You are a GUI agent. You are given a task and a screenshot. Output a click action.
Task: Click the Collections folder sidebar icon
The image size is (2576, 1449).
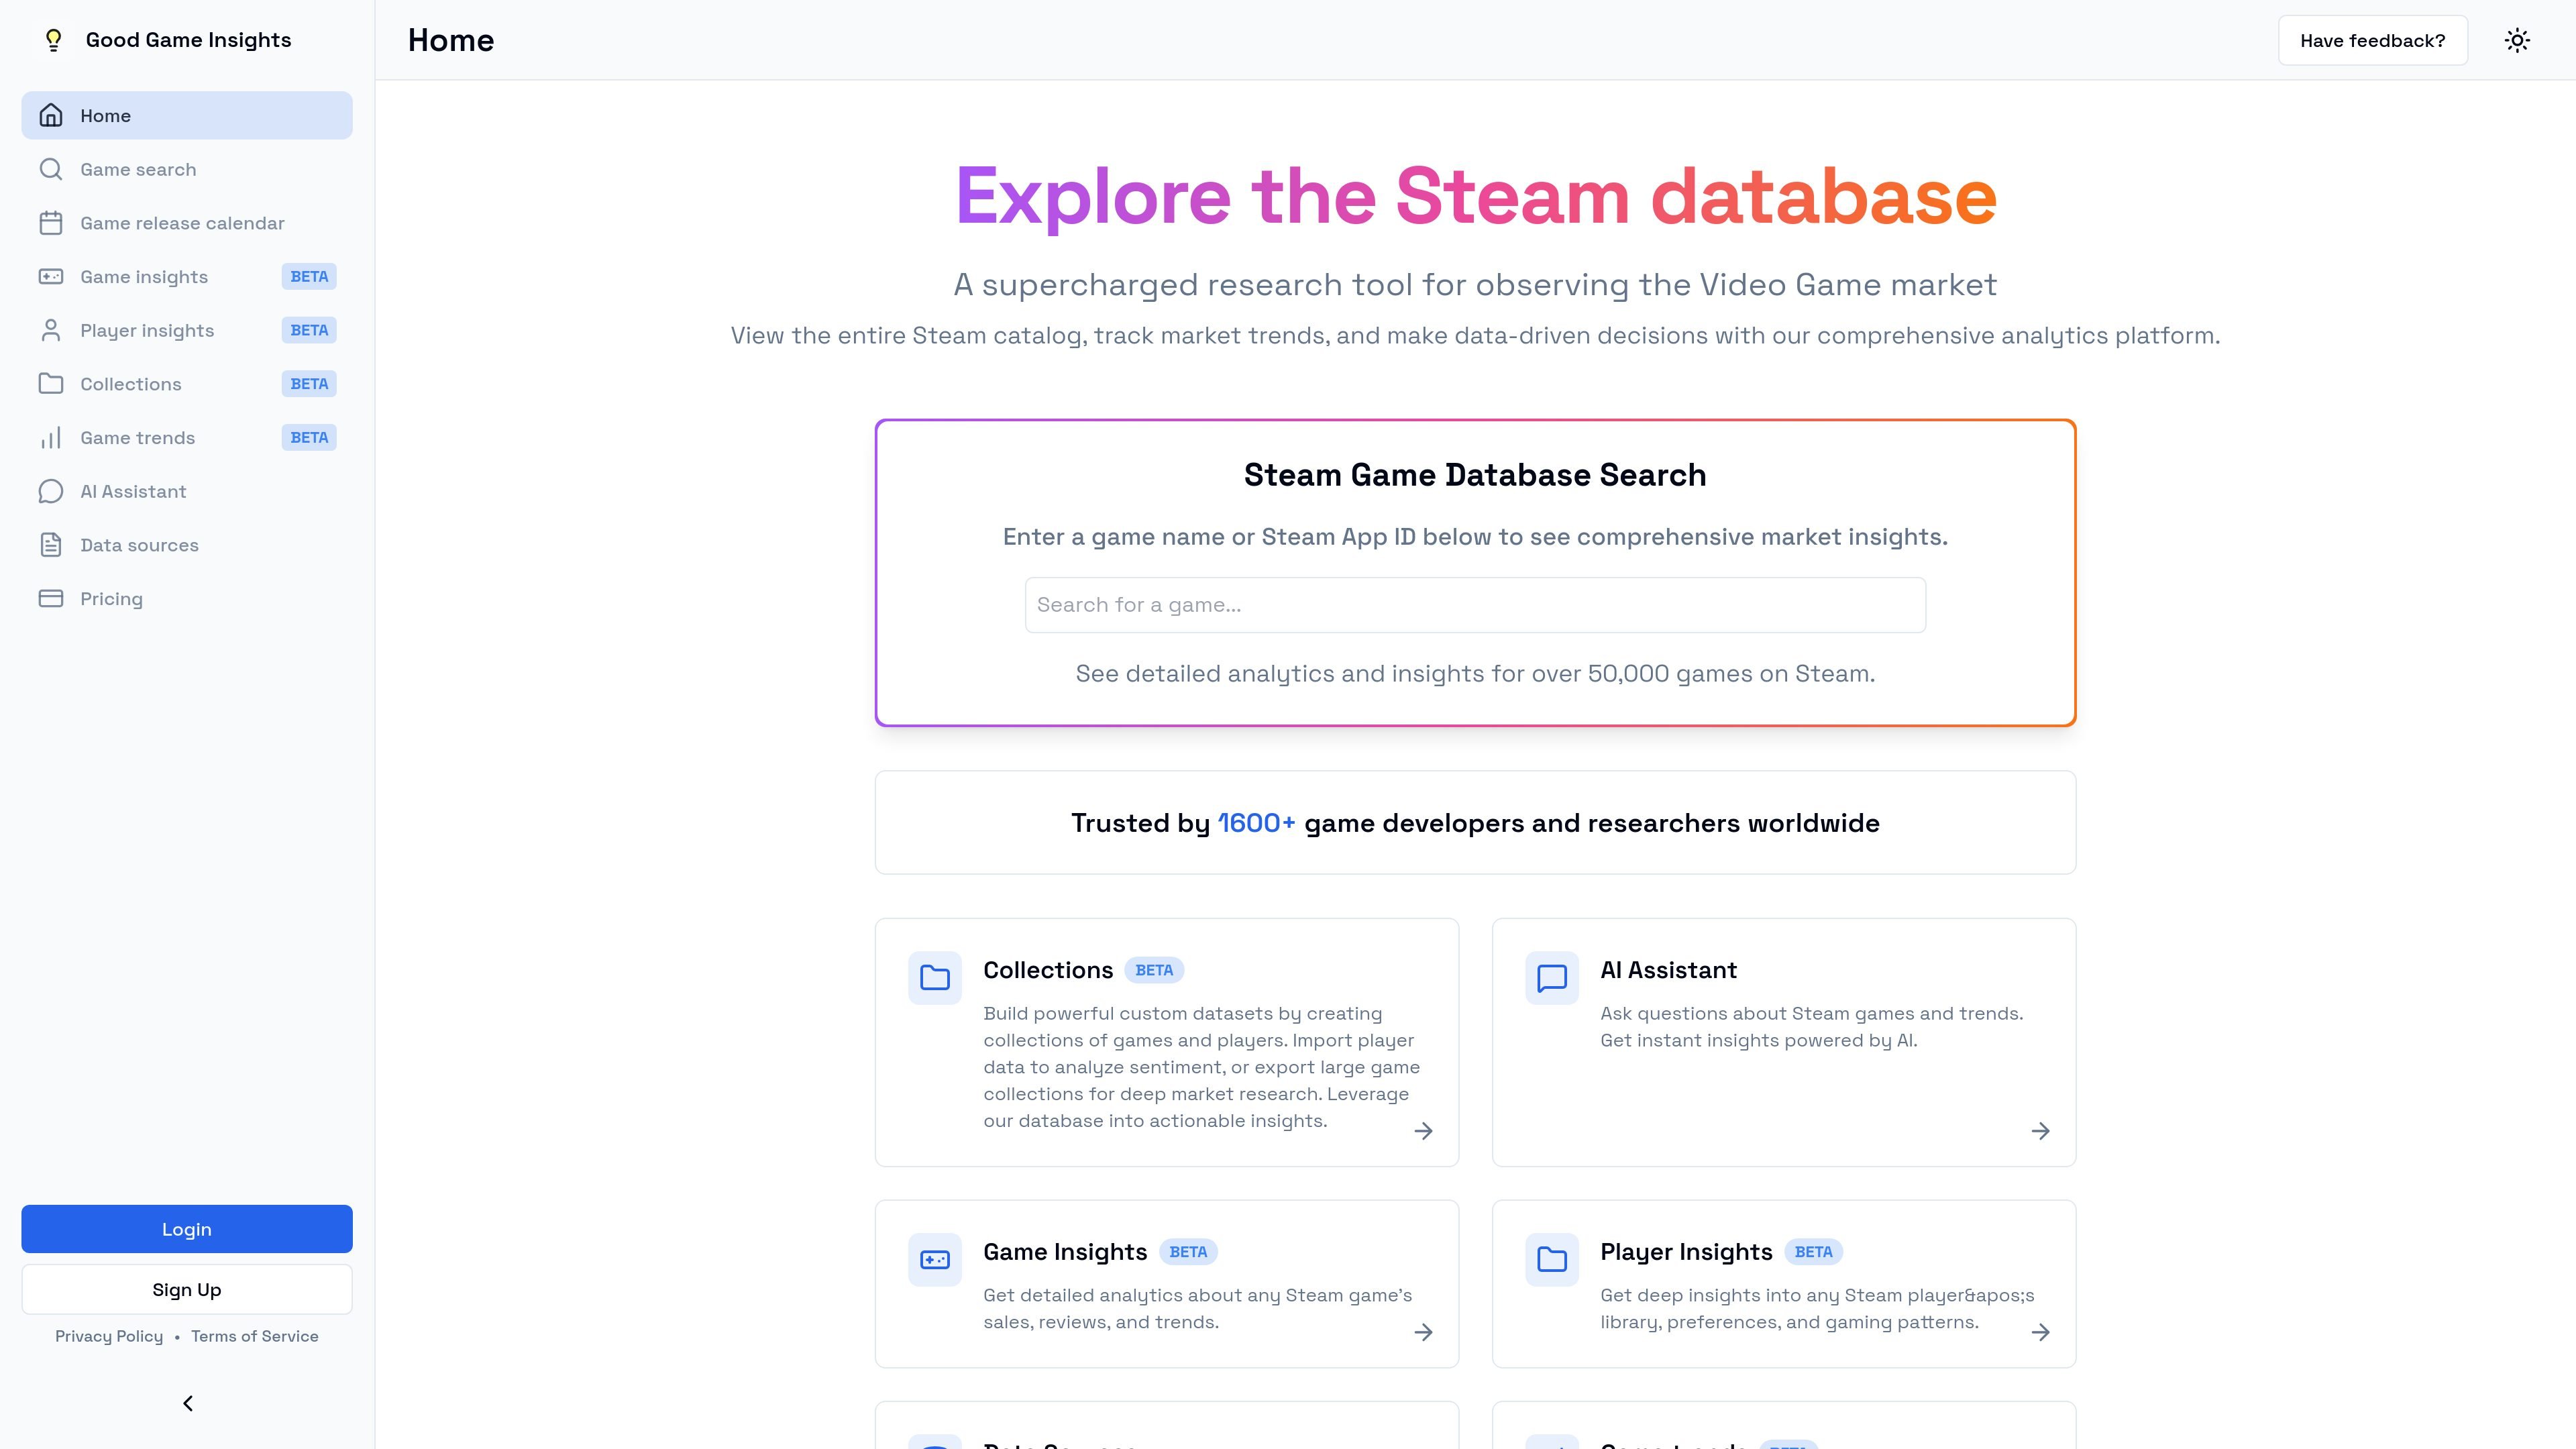point(51,384)
